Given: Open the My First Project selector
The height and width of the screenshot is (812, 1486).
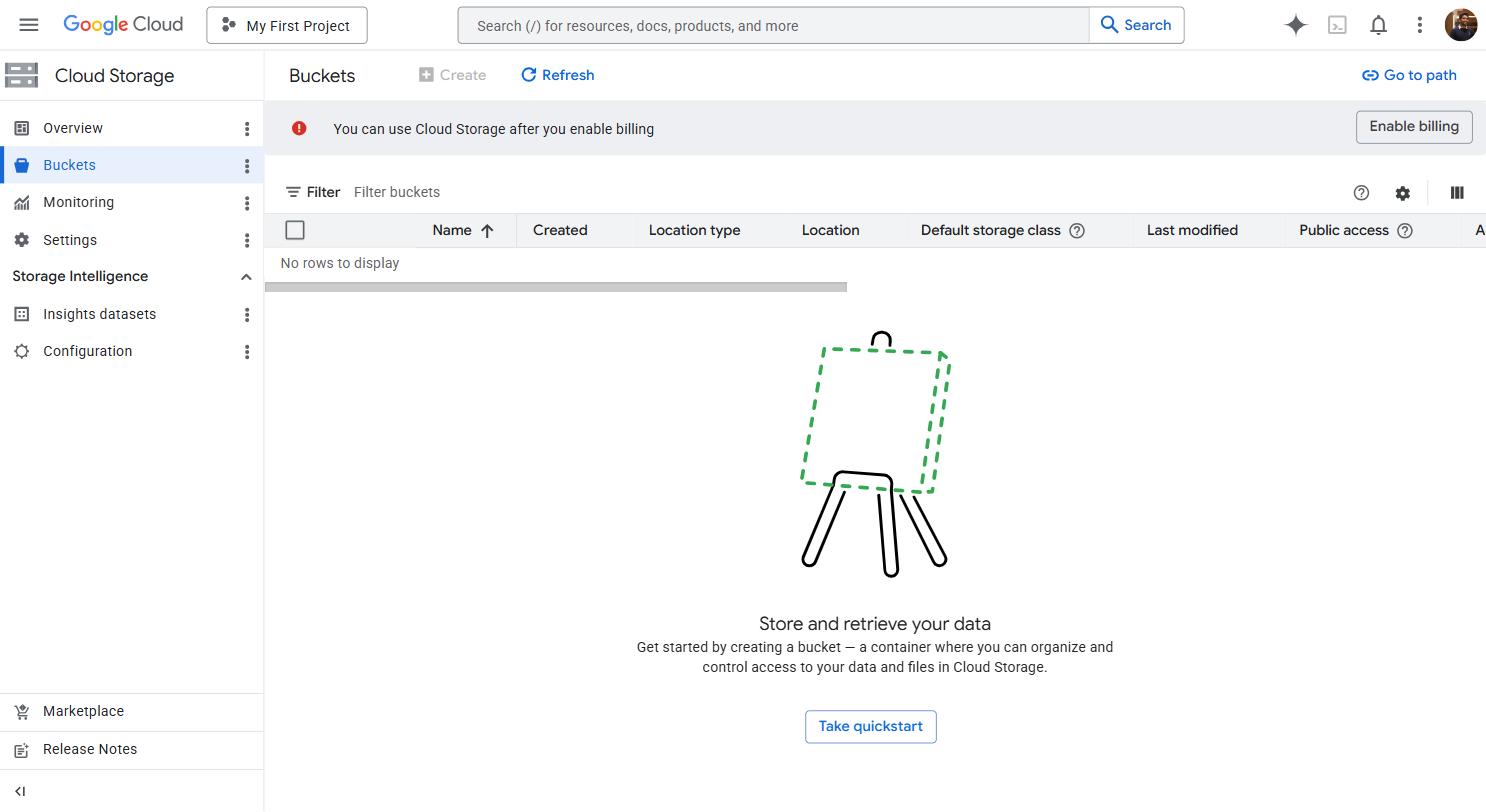Looking at the screenshot, I should coord(287,26).
